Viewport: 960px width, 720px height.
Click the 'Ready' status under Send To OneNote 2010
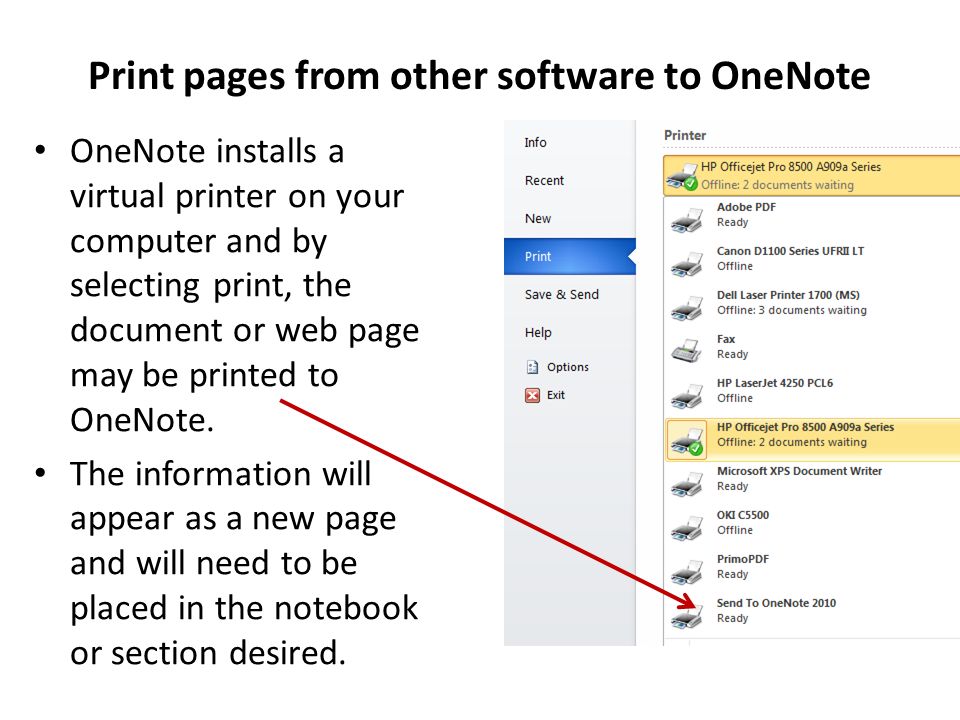(x=732, y=618)
